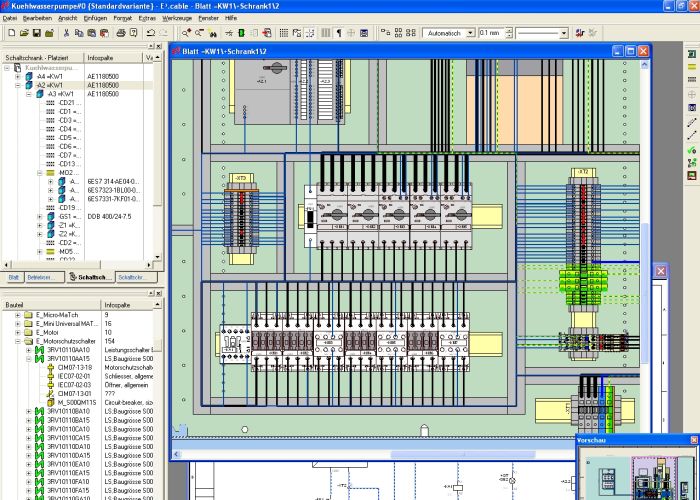Open the Werkzeuge menu
This screenshot has width=700, height=500.
176,18
